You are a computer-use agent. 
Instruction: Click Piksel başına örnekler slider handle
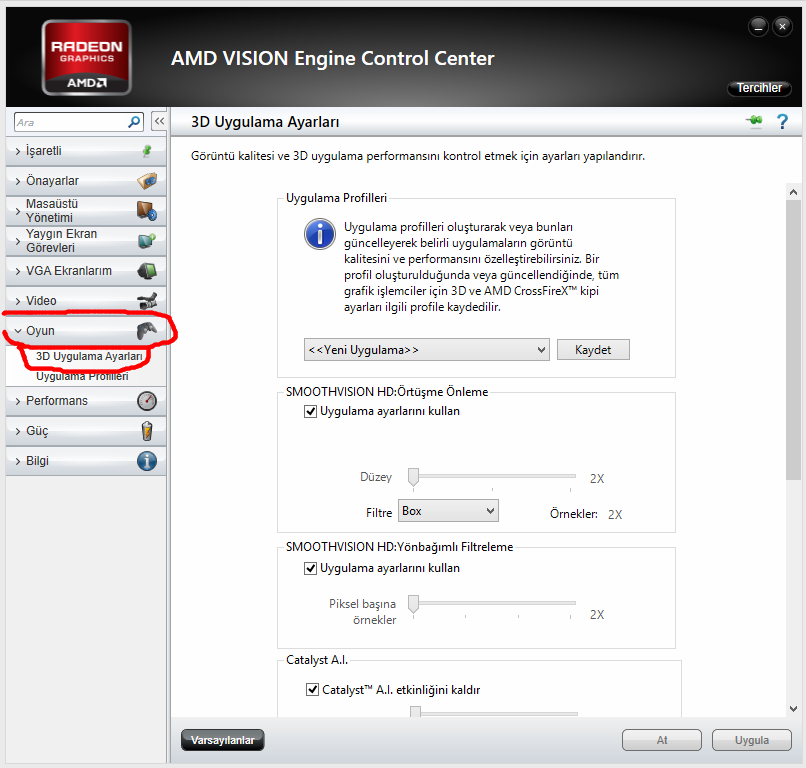(413, 604)
